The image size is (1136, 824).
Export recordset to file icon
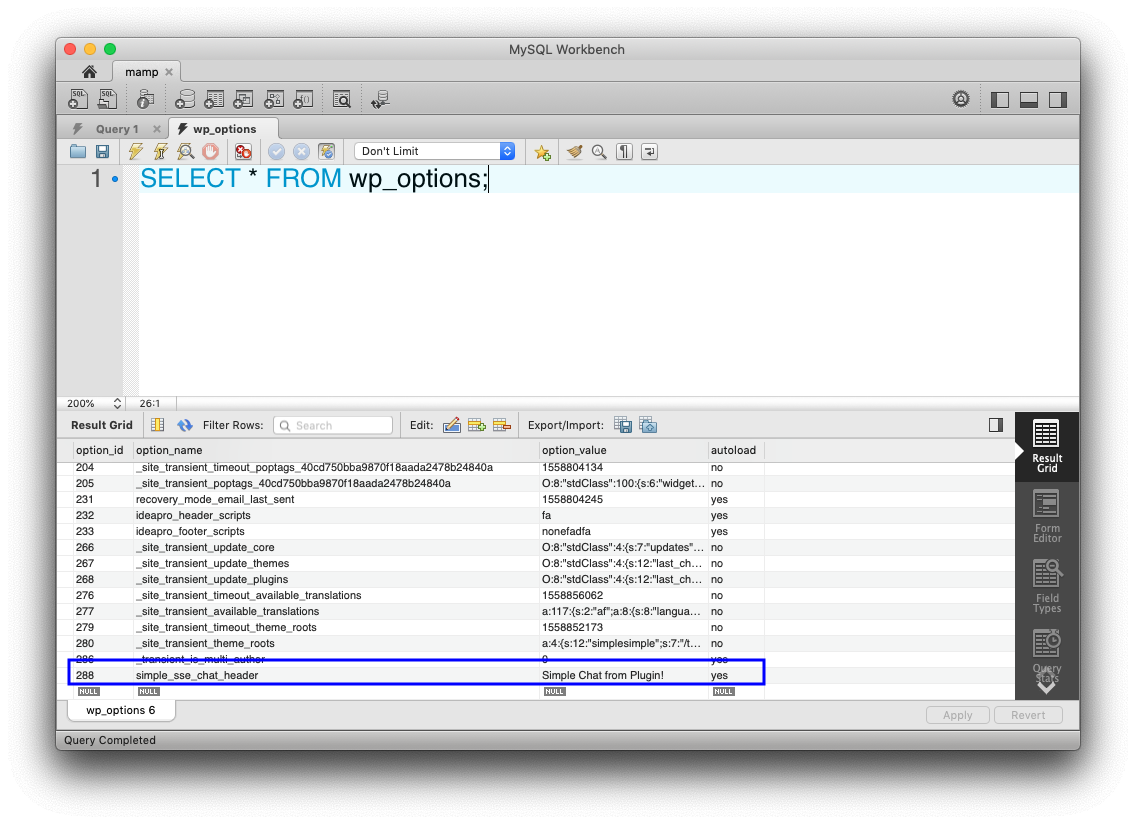coord(622,425)
